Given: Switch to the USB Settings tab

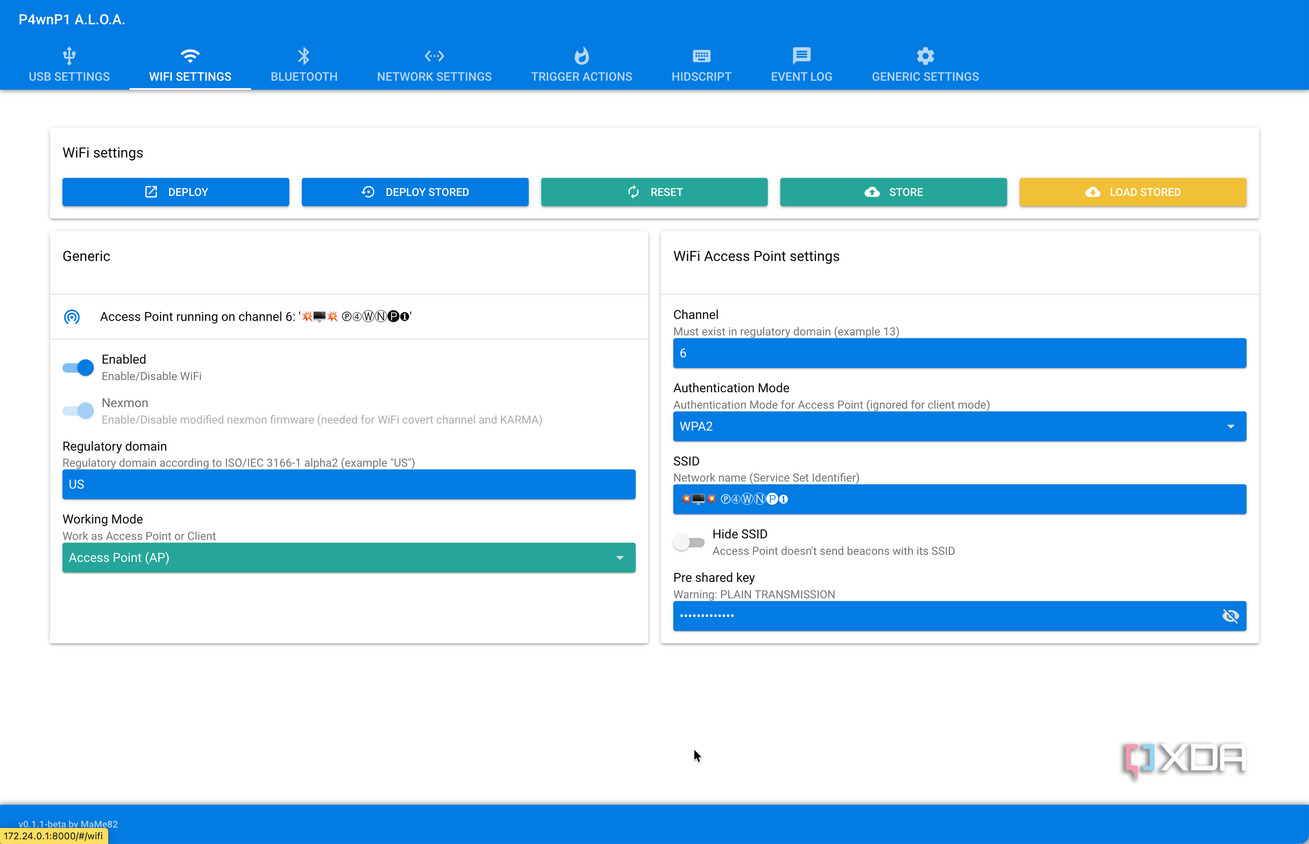Looking at the screenshot, I should click(69, 66).
